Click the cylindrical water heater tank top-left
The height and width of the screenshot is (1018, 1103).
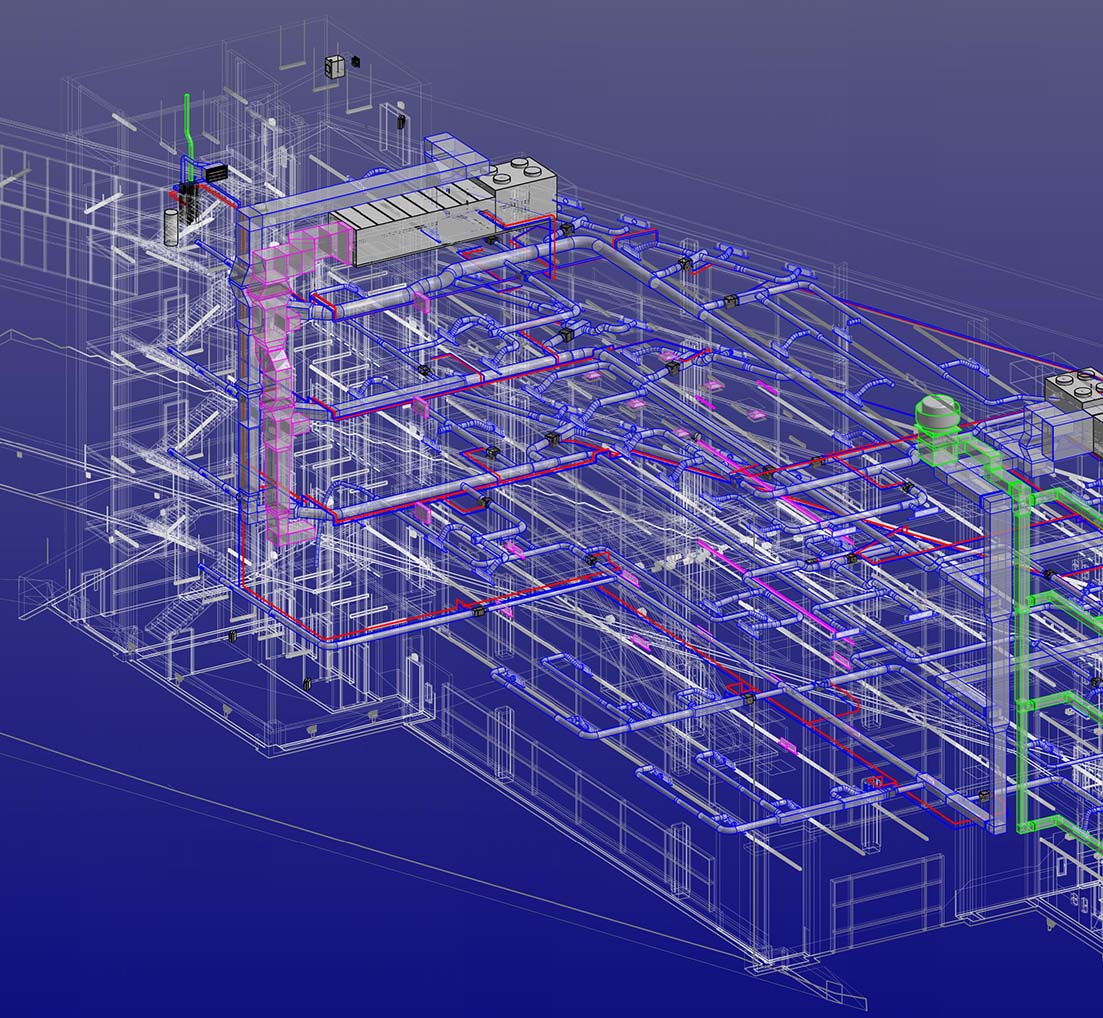coord(172,225)
